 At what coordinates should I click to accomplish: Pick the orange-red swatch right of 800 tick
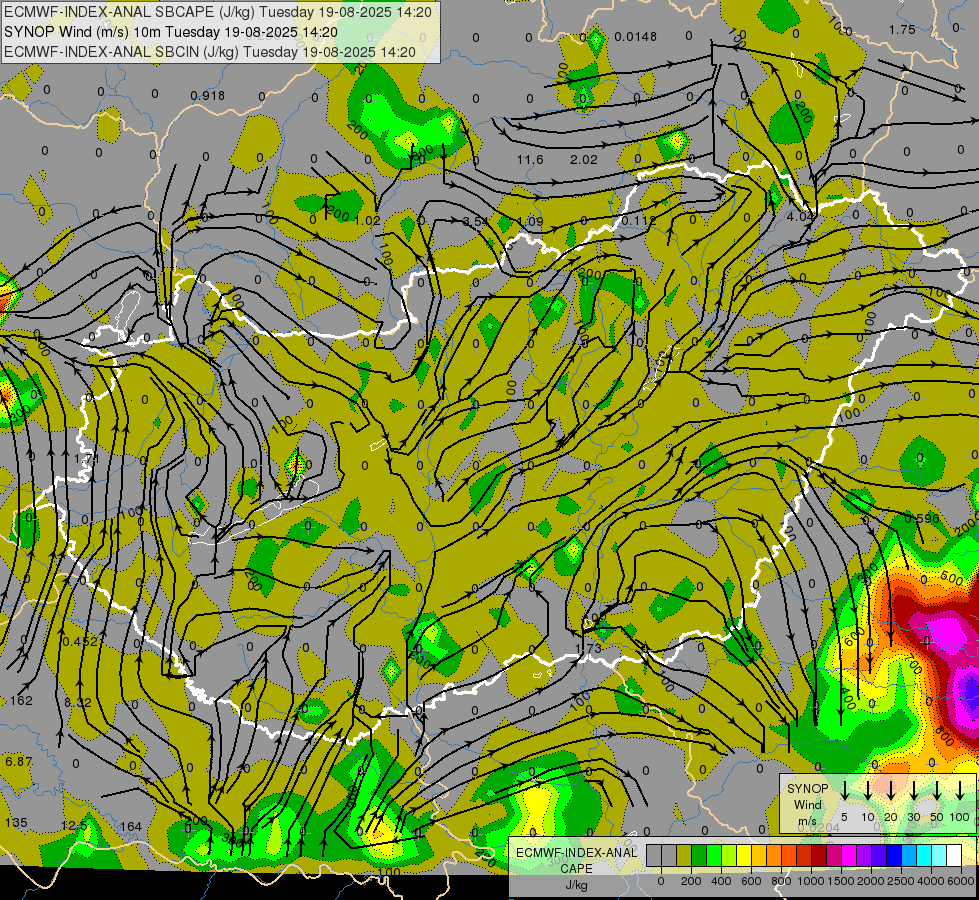coord(789,856)
